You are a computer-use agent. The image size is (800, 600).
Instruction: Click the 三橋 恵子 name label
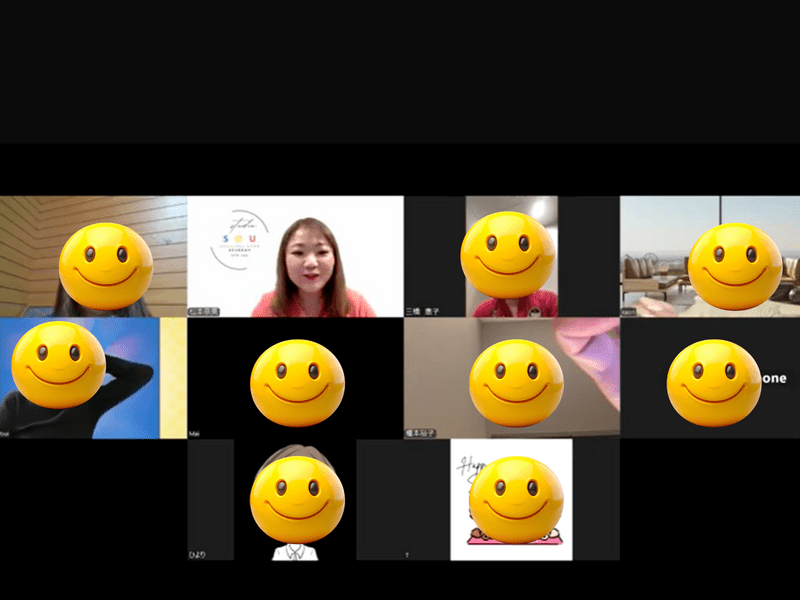(x=423, y=311)
